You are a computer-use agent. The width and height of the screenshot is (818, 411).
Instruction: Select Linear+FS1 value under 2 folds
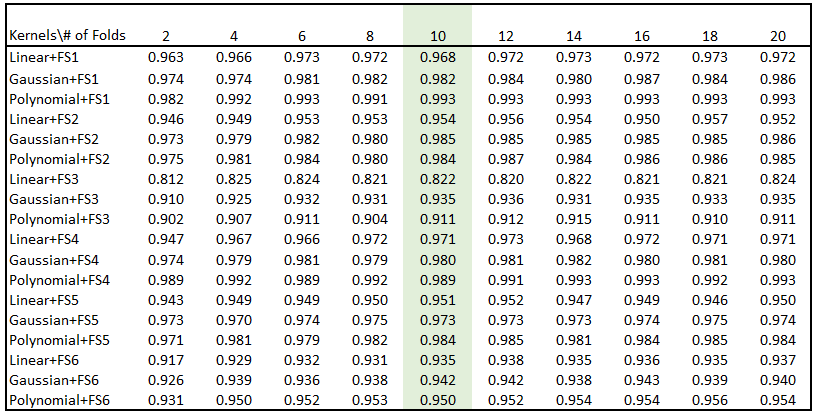[165, 57]
